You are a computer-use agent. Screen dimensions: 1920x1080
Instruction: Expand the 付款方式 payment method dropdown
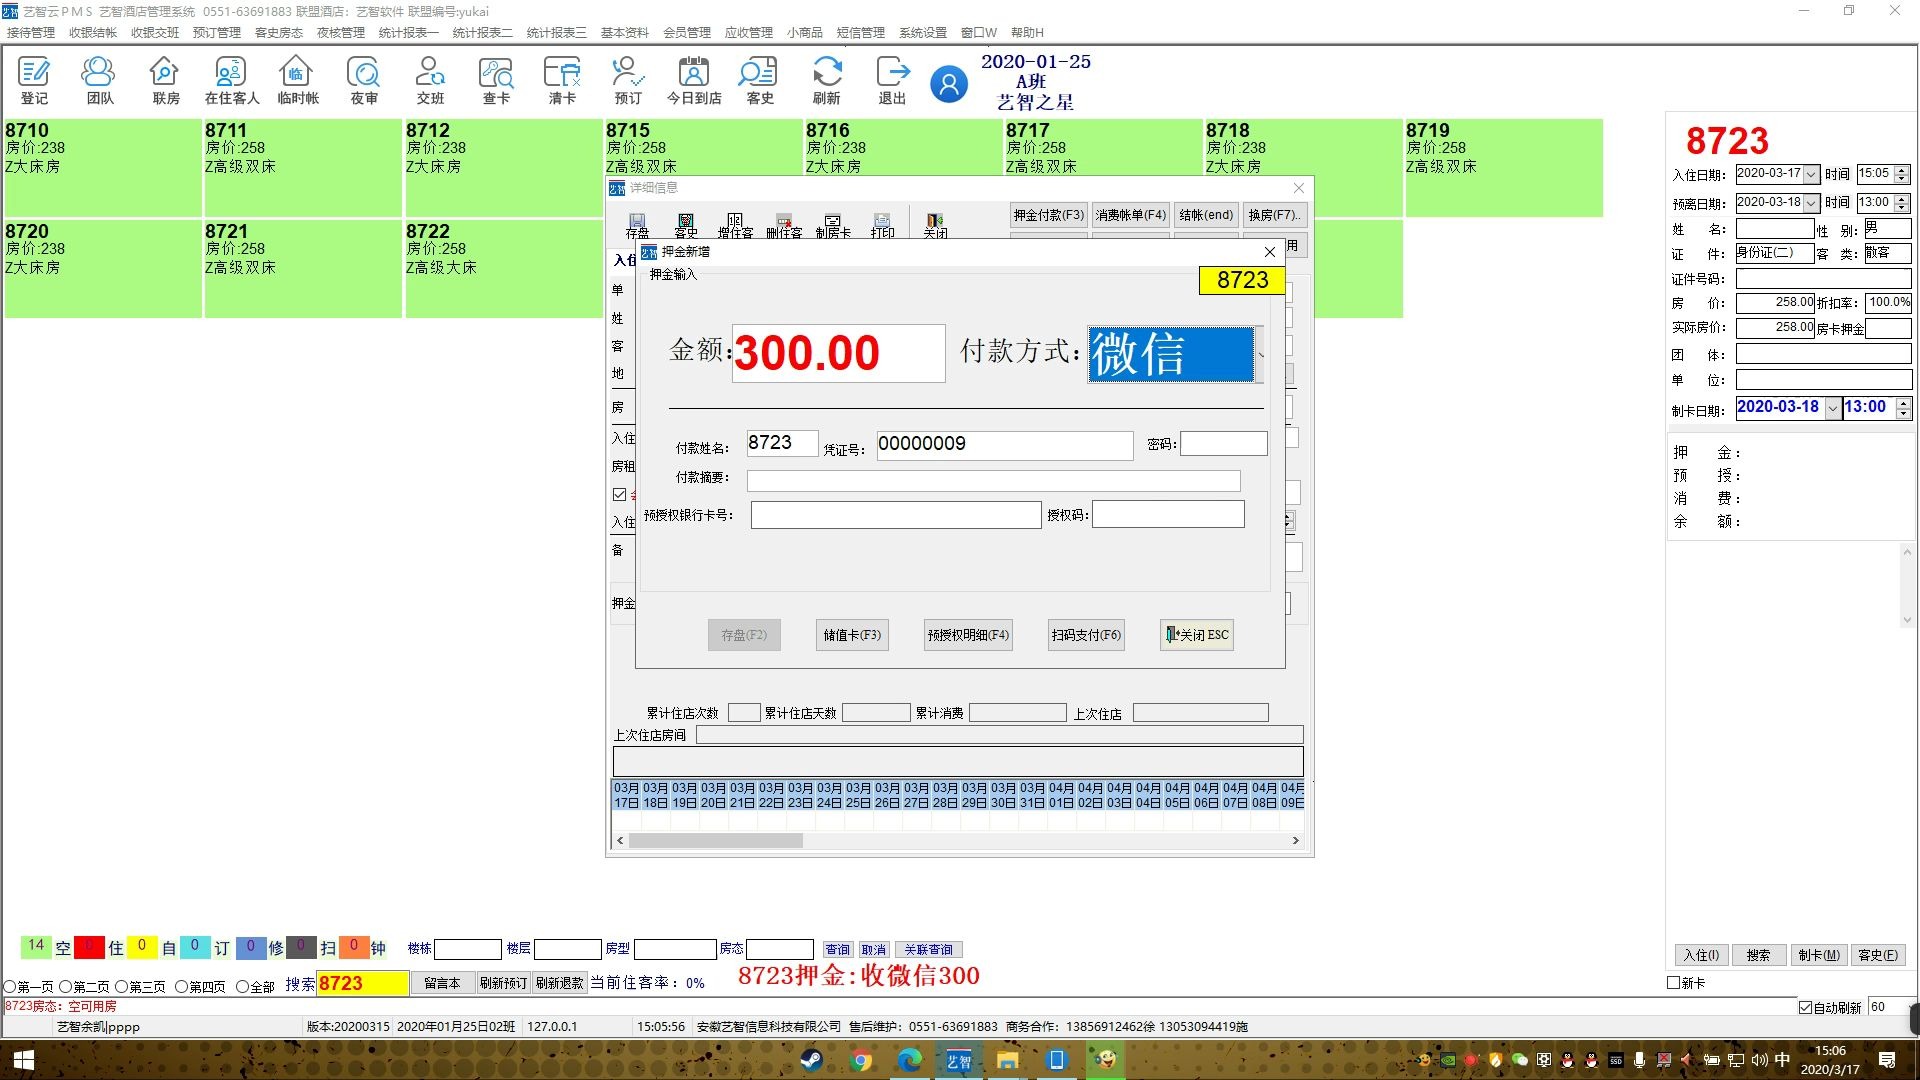pos(1260,354)
